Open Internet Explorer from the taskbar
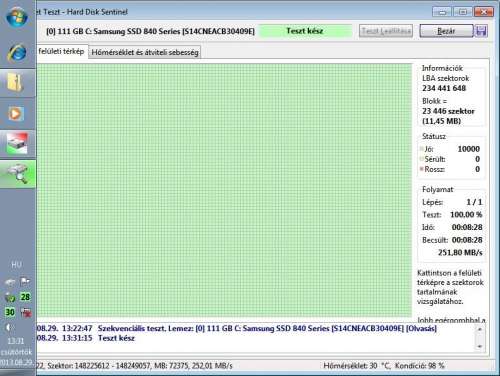The height and width of the screenshot is (376, 500). (17, 53)
